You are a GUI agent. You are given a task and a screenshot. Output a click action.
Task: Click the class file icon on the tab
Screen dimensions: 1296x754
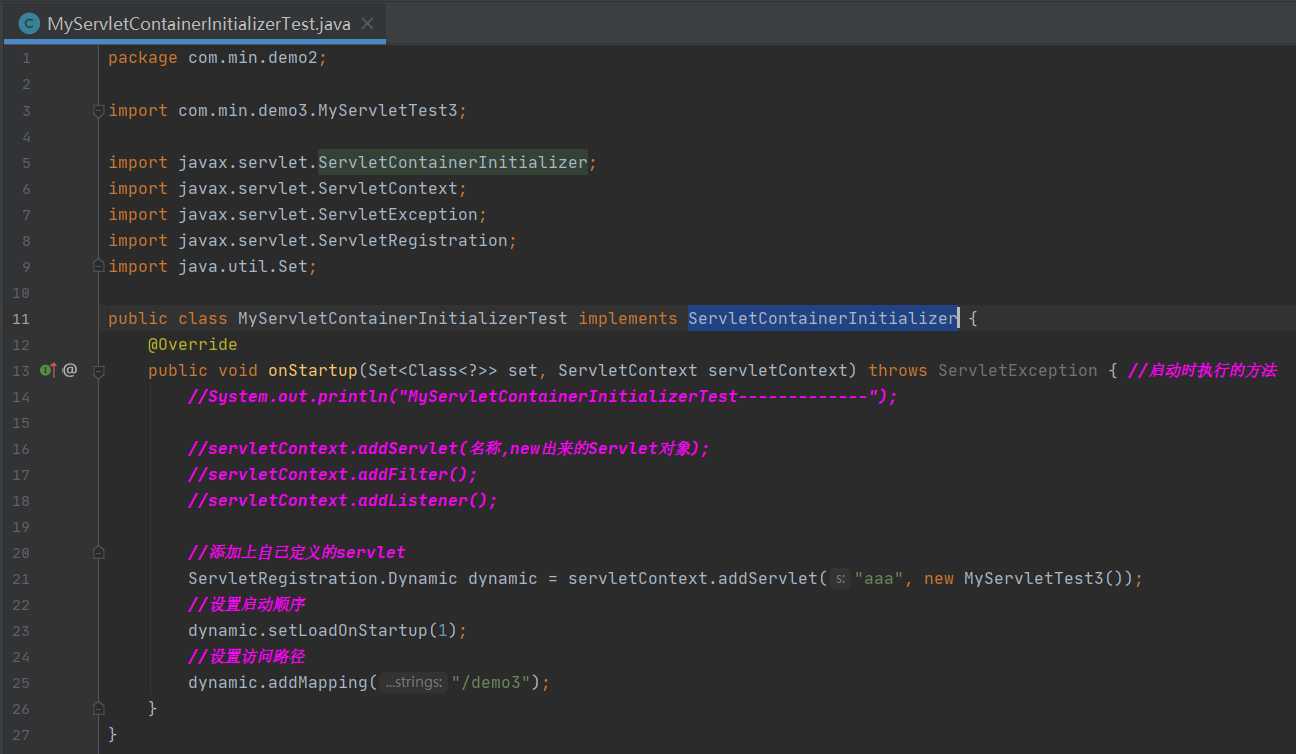click(29, 24)
